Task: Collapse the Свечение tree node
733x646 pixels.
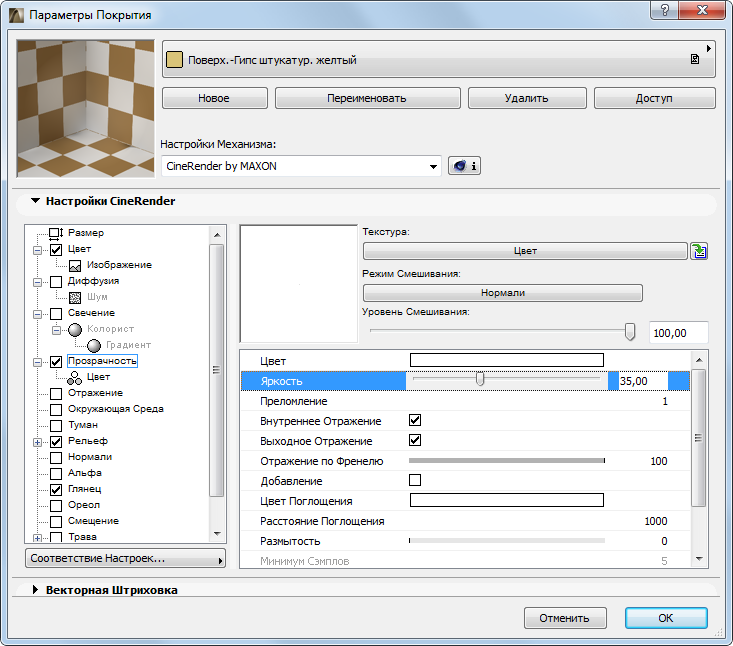Action: click(37, 314)
